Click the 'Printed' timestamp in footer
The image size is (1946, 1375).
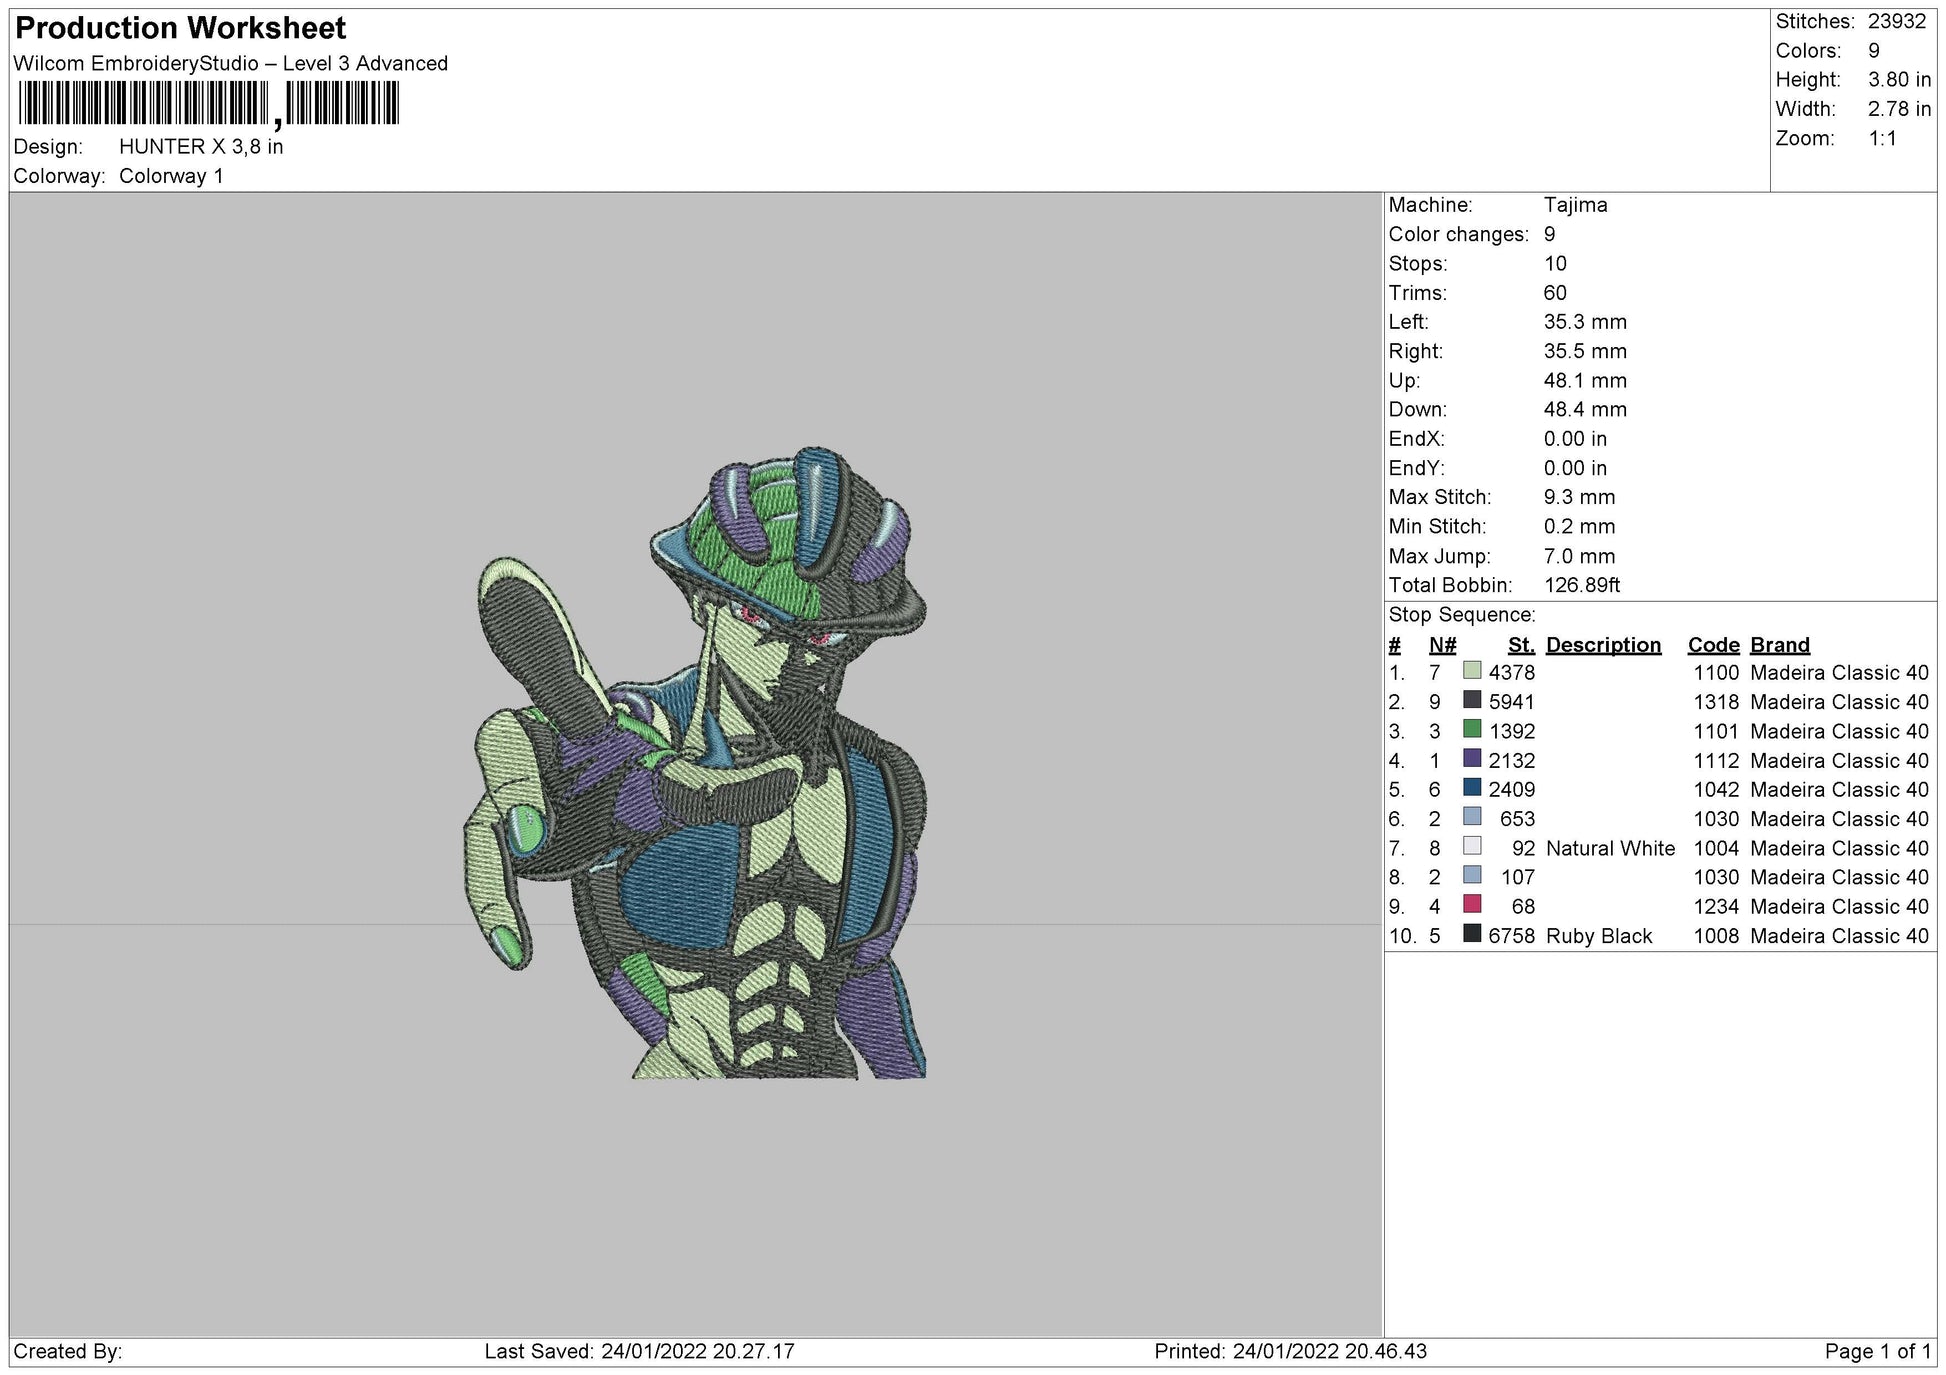click(1290, 1351)
